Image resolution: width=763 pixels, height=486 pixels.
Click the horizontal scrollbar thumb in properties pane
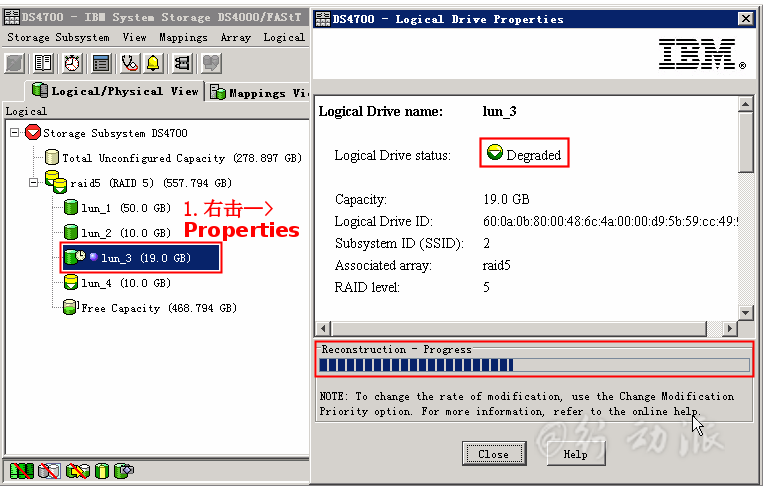click(519, 328)
